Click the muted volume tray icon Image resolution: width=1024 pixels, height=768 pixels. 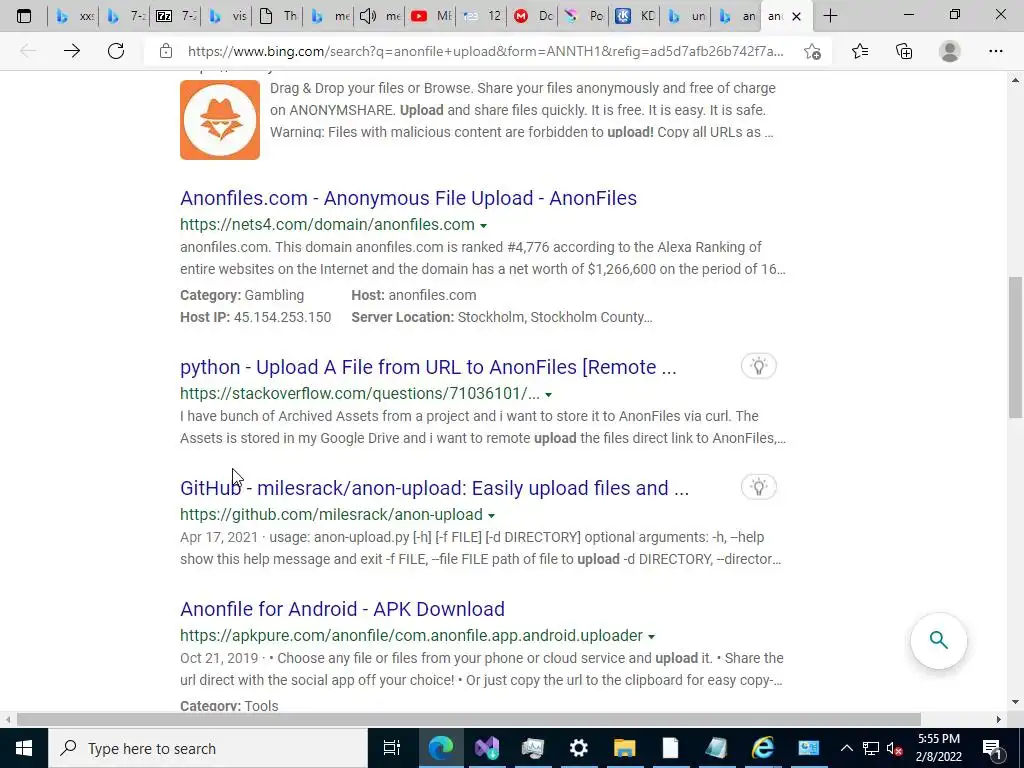(x=895, y=748)
